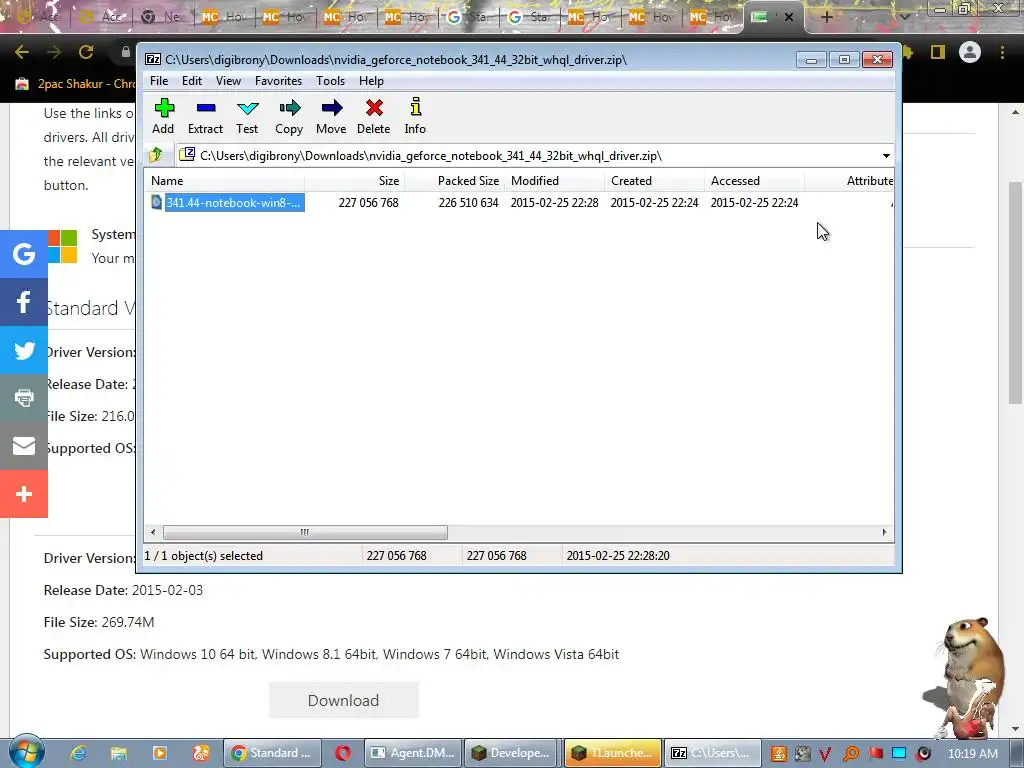Open the Favorites menu
Image resolution: width=1024 pixels, height=768 pixels.
click(x=279, y=81)
